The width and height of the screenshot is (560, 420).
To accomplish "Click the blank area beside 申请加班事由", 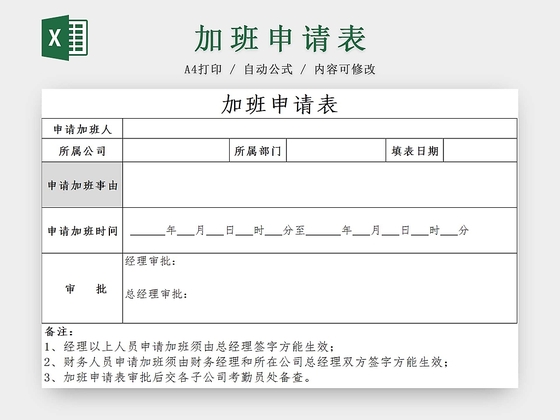I will [x=320, y=185].
